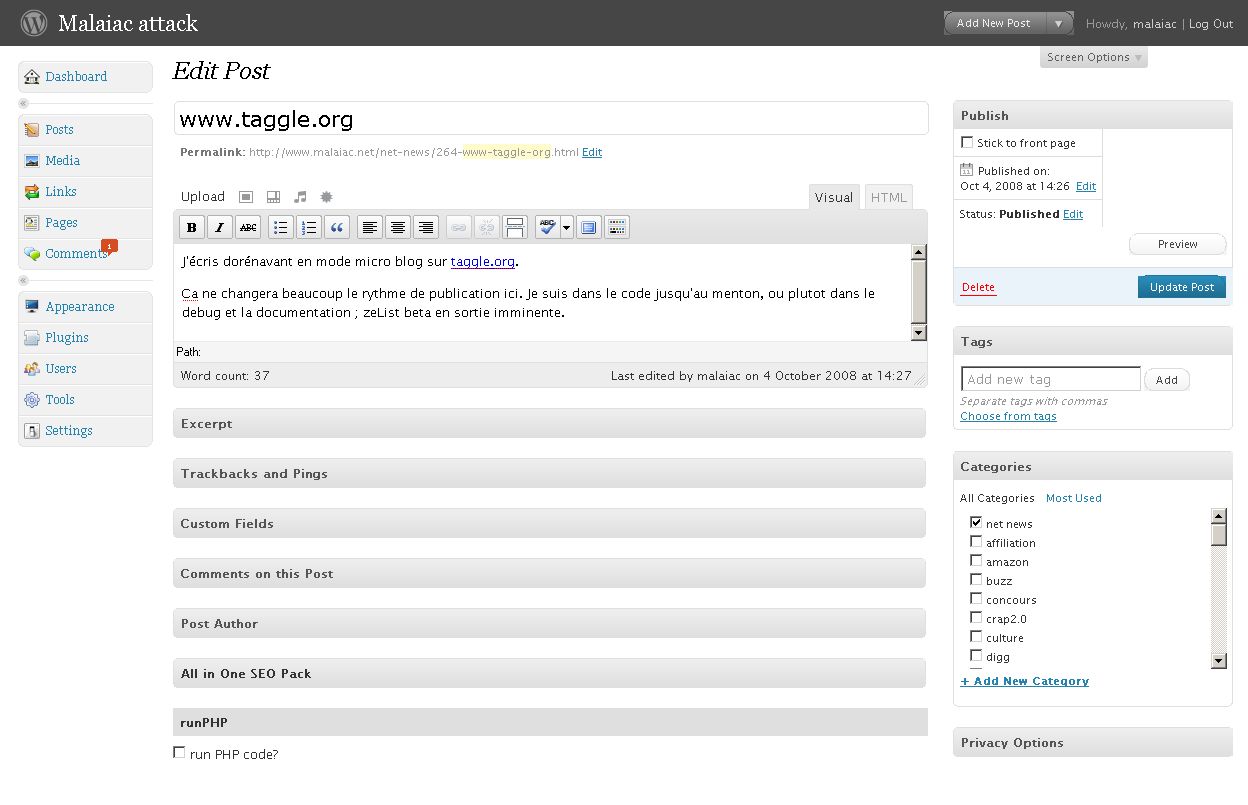Click into the Add new tag field
This screenshot has height=805, width=1248.
(1051, 379)
